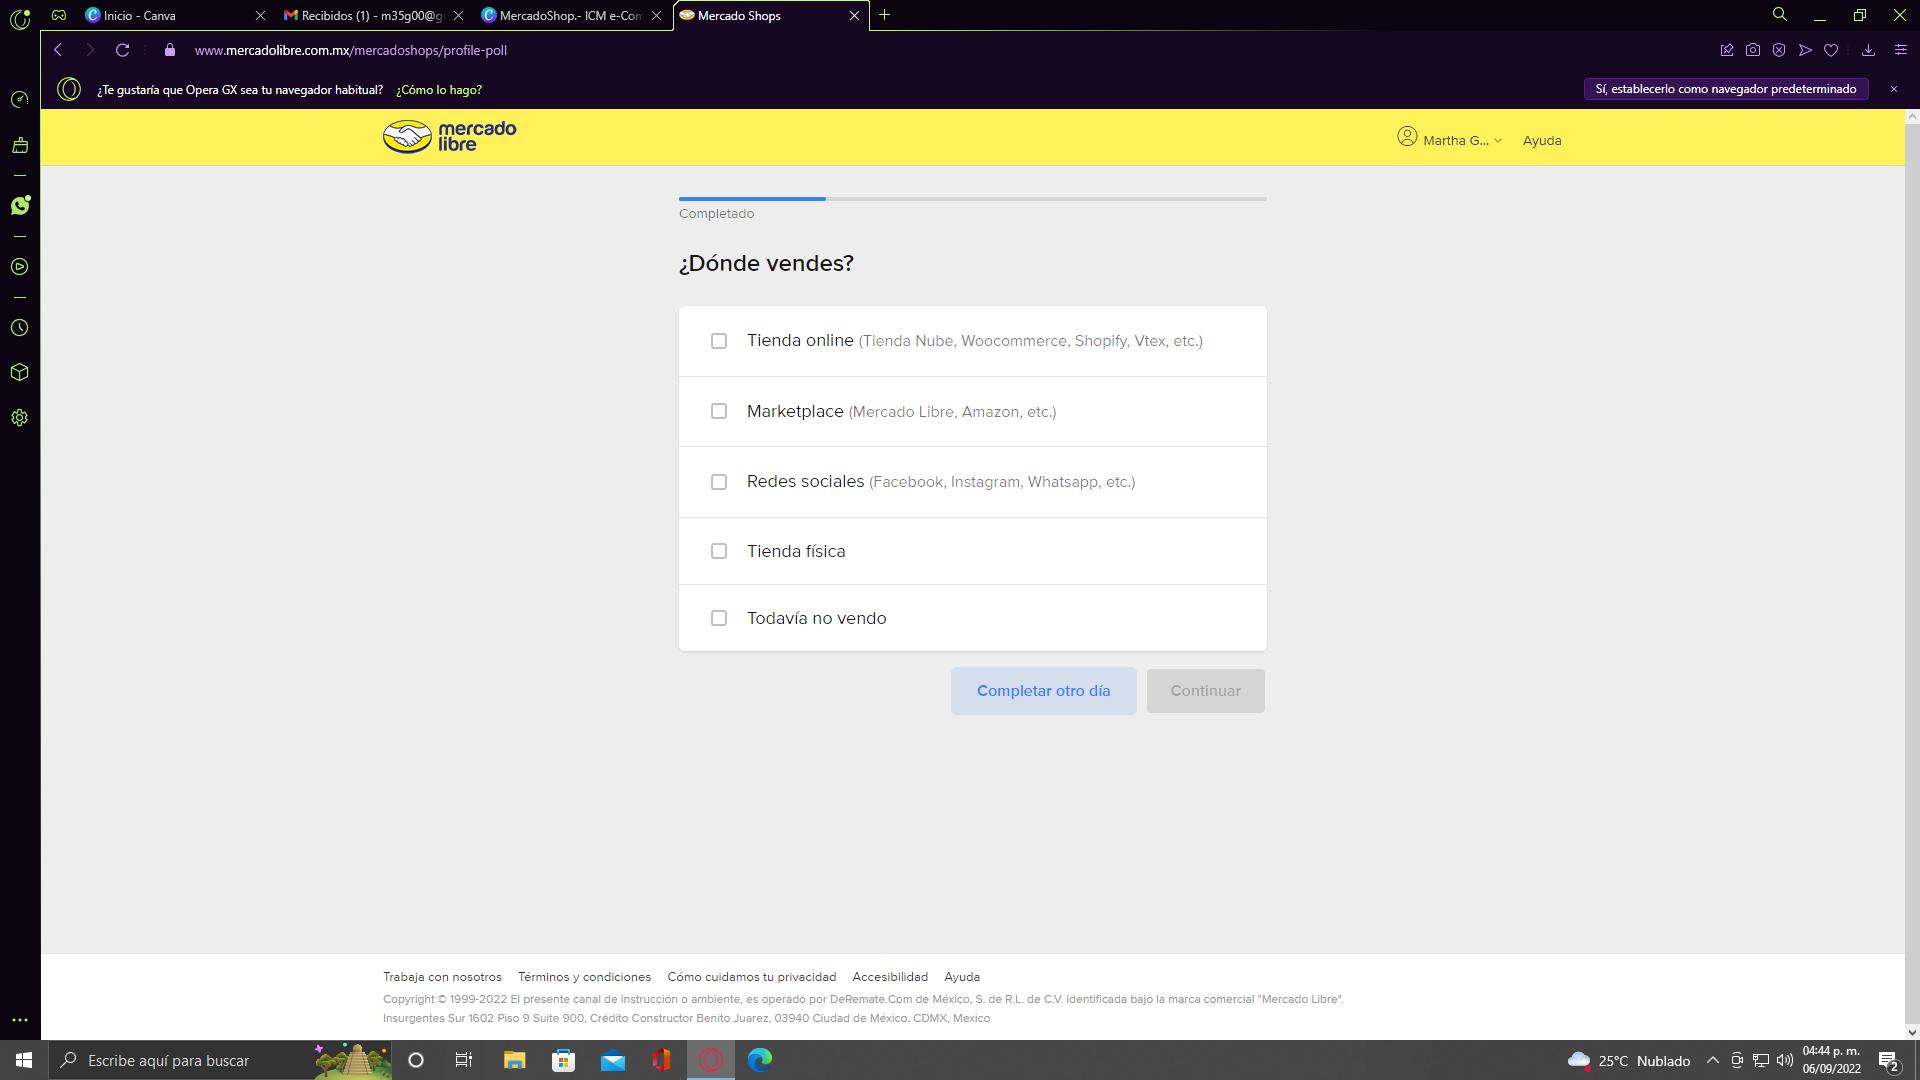This screenshot has height=1080, width=1920.
Task: Click the snapshot camera icon in the address bar
Action: point(1753,50)
